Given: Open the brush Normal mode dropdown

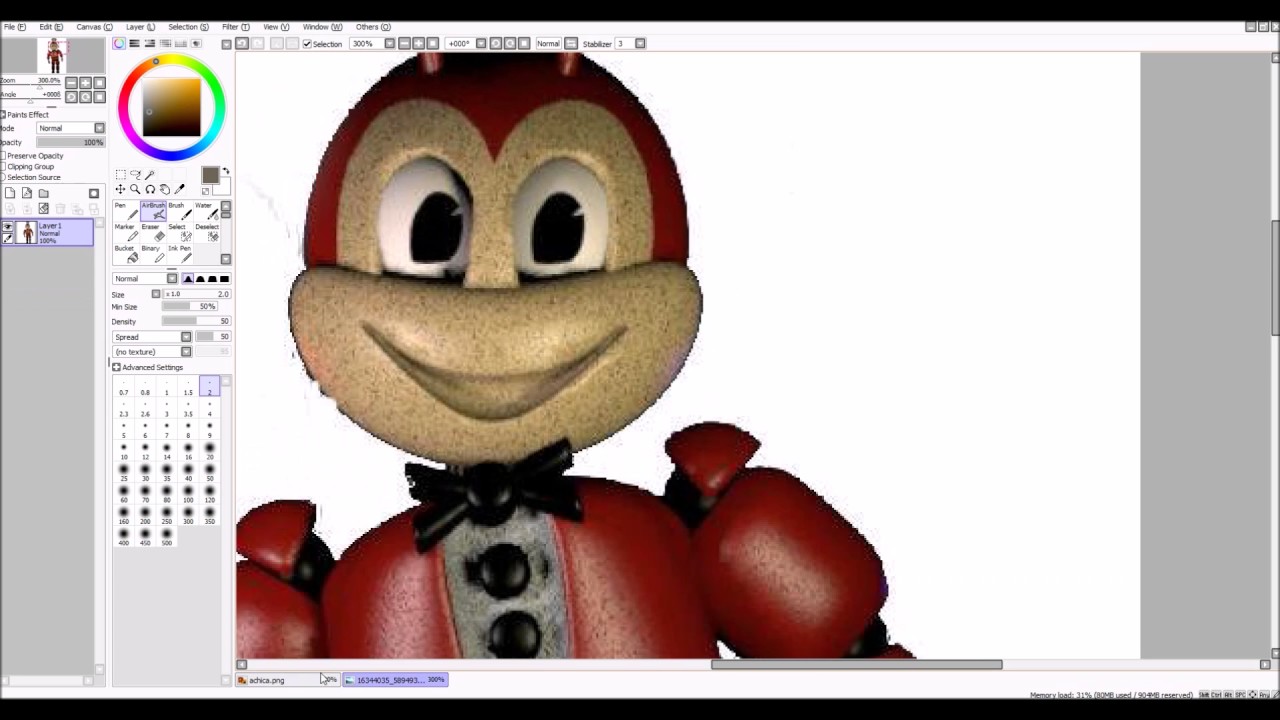Looking at the screenshot, I should point(145,279).
